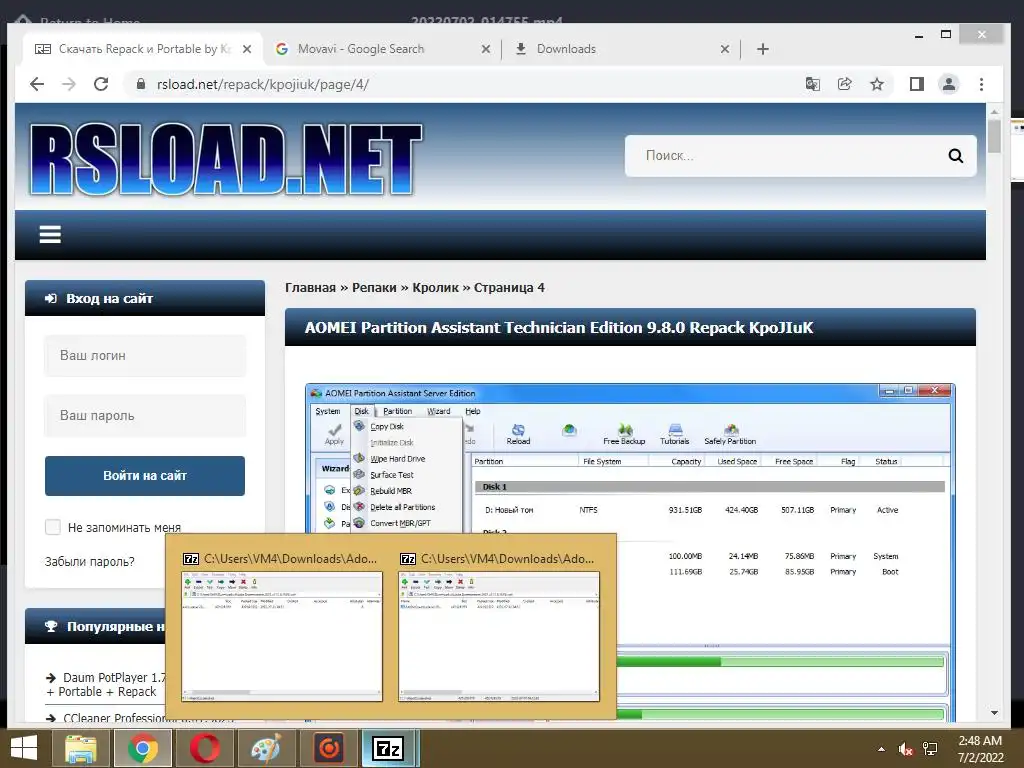The height and width of the screenshot is (768, 1024).
Task: Bookmark this page with the star
Action: (x=877, y=84)
